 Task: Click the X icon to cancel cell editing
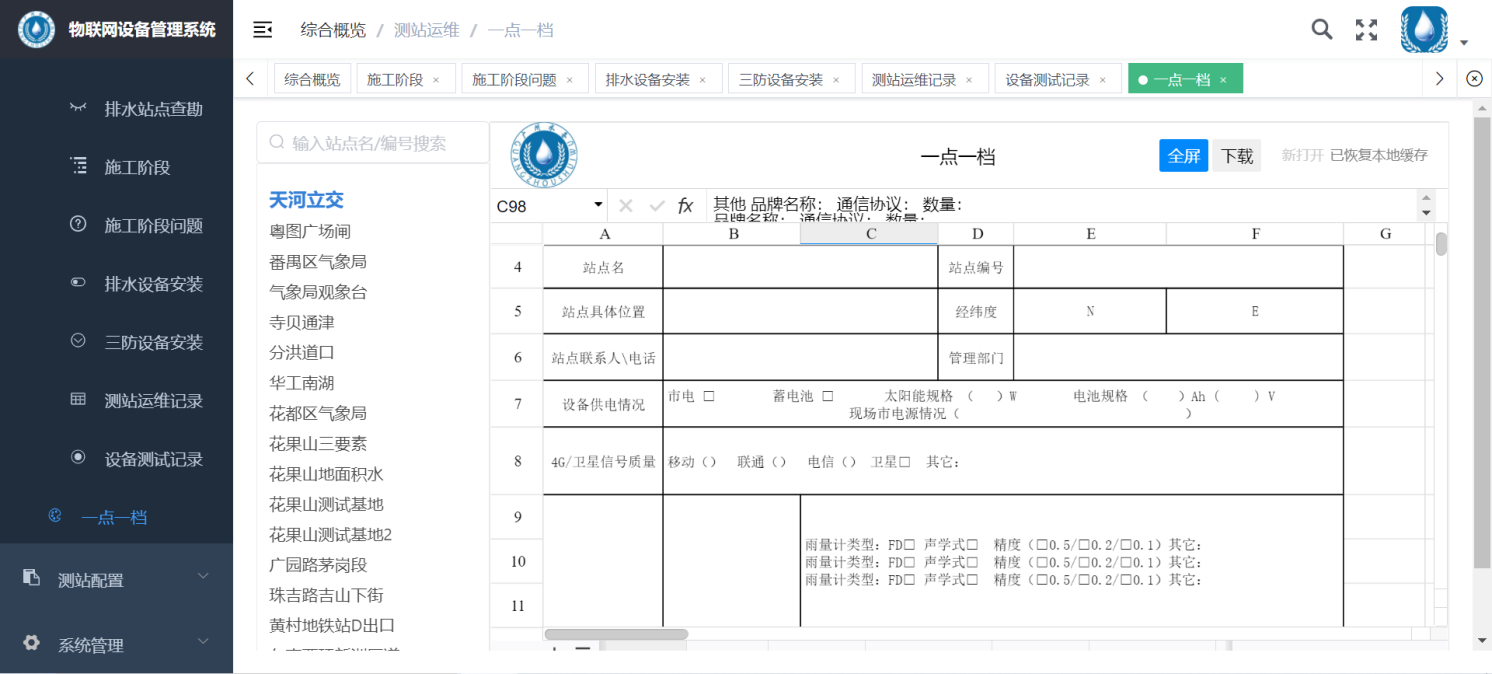(x=625, y=205)
